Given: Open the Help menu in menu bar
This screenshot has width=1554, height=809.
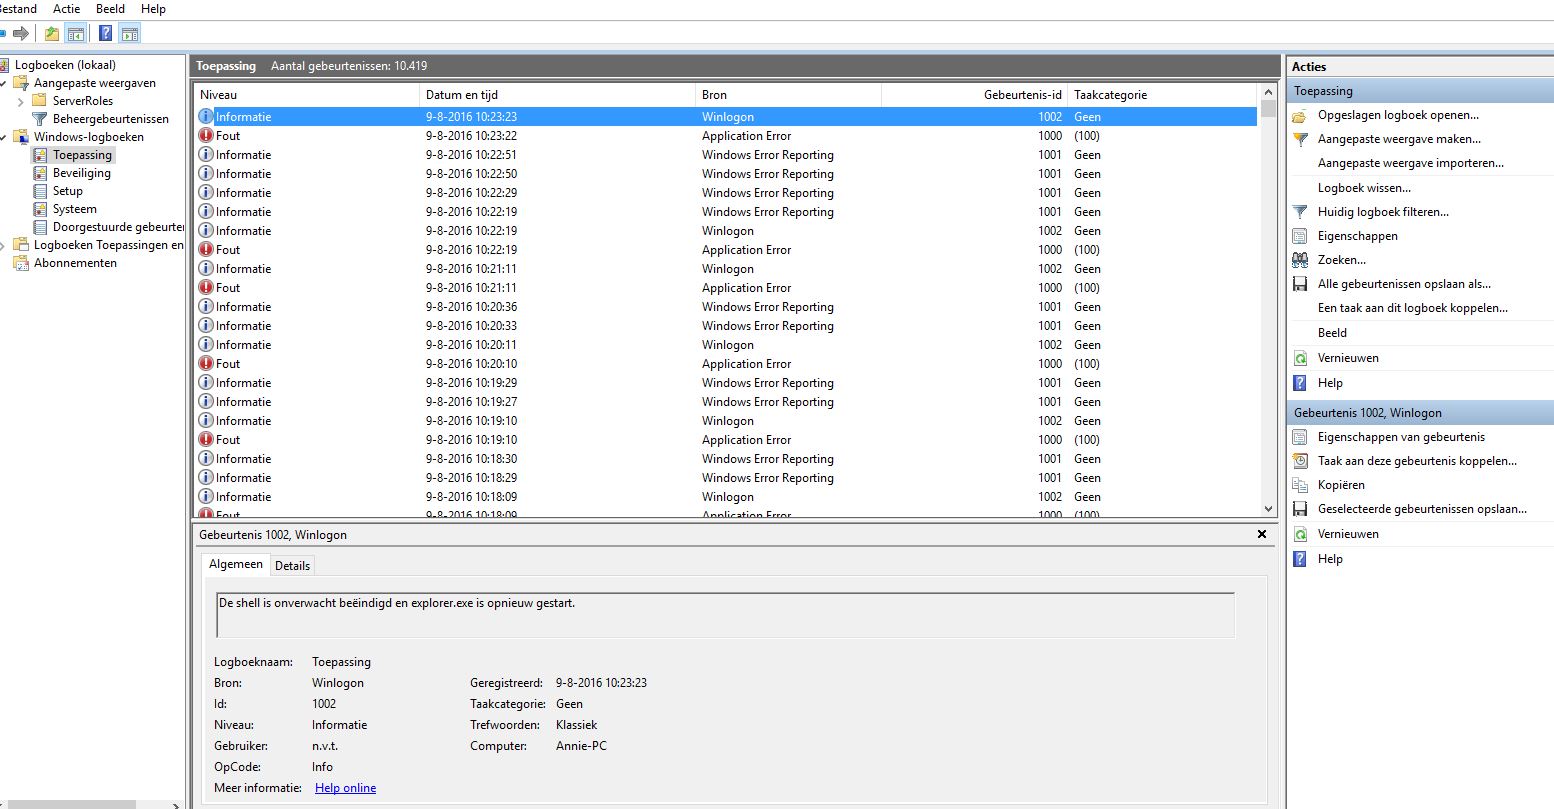Looking at the screenshot, I should coord(153,9).
